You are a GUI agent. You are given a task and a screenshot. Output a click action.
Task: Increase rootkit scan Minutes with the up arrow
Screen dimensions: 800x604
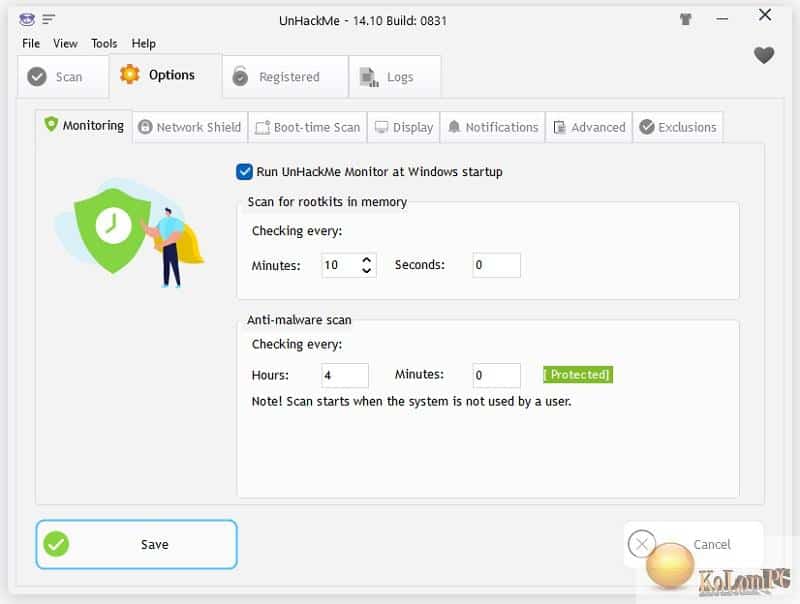tap(366, 260)
